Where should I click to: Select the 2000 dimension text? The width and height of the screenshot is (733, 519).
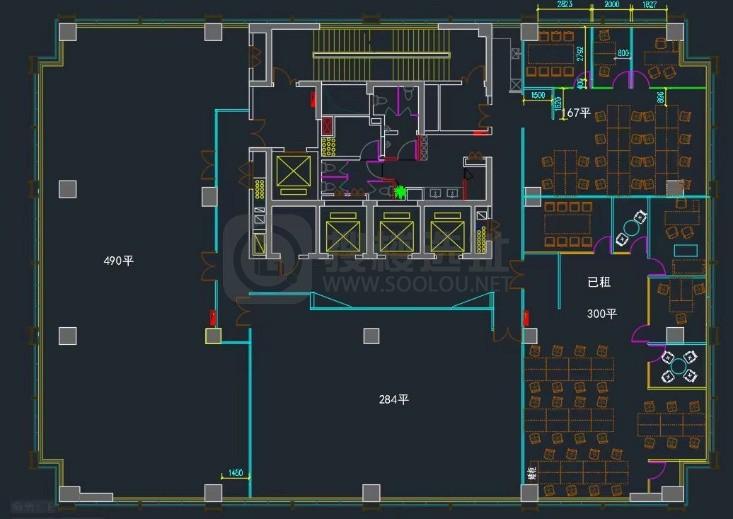tap(613, 6)
